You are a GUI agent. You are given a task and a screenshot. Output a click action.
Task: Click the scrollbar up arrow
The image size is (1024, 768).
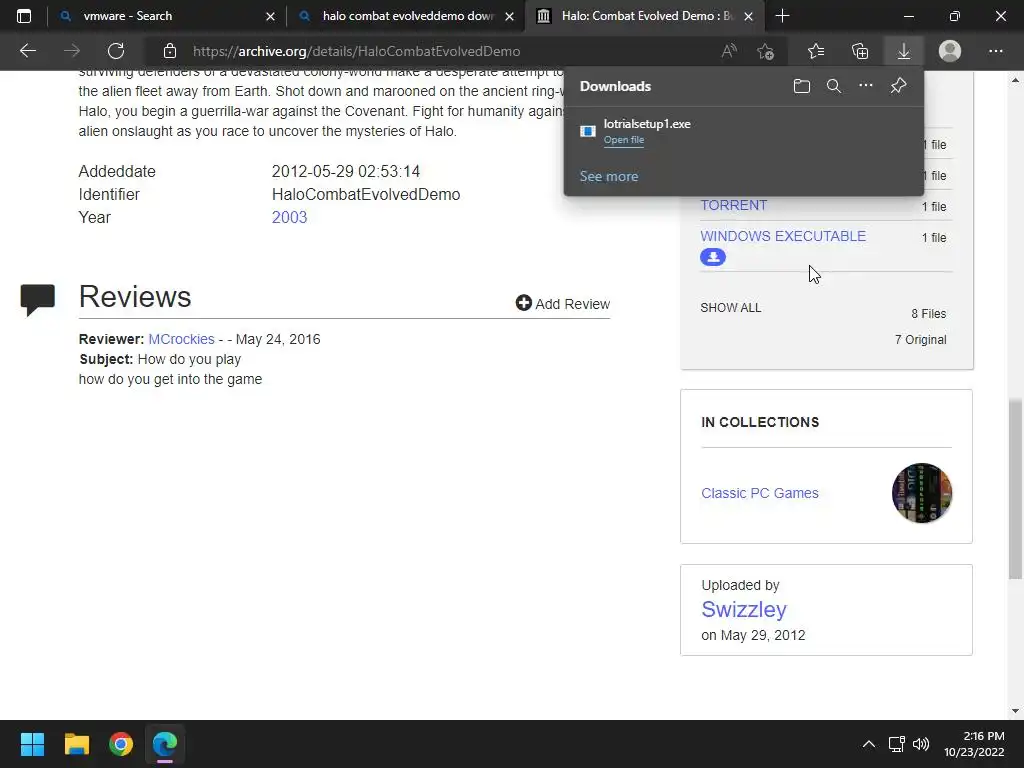click(1015, 80)
